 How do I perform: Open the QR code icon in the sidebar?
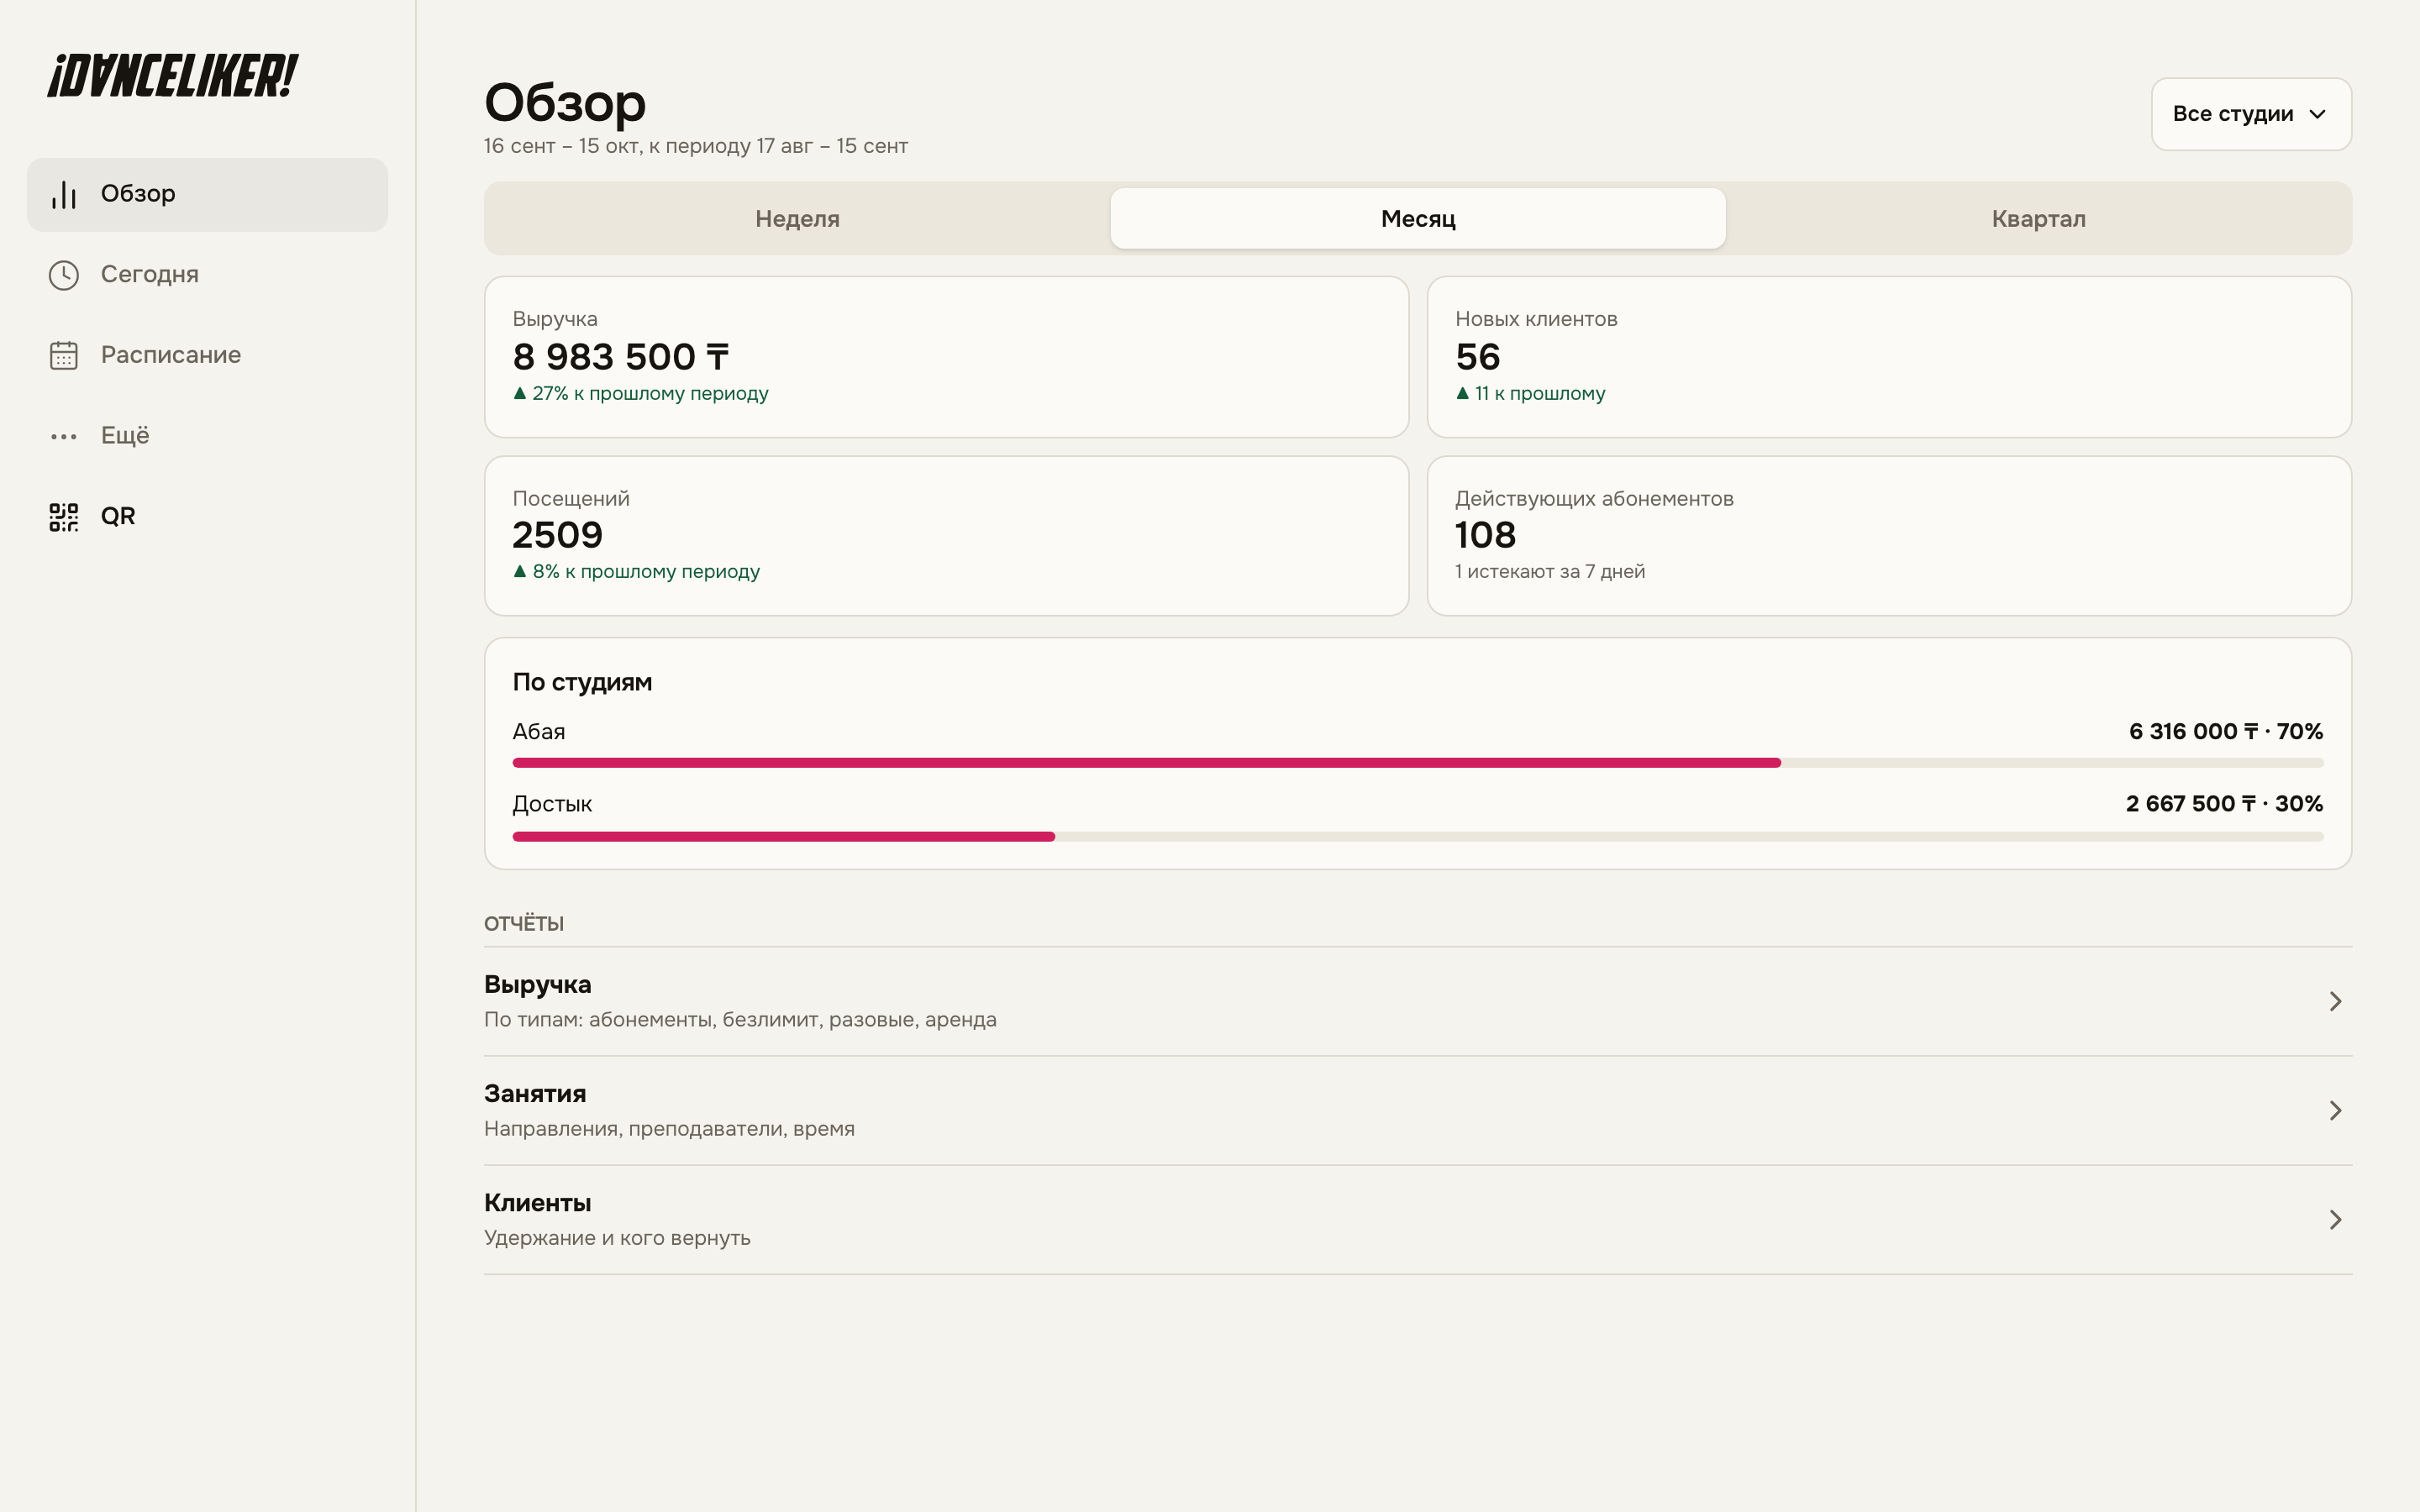point(64,517)
